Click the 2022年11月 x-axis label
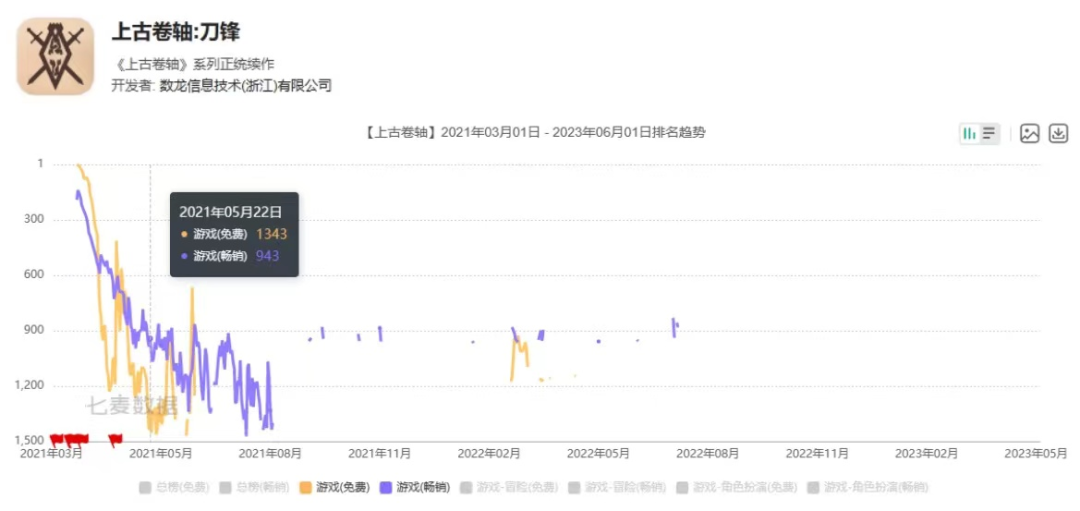 coord(817,453)
